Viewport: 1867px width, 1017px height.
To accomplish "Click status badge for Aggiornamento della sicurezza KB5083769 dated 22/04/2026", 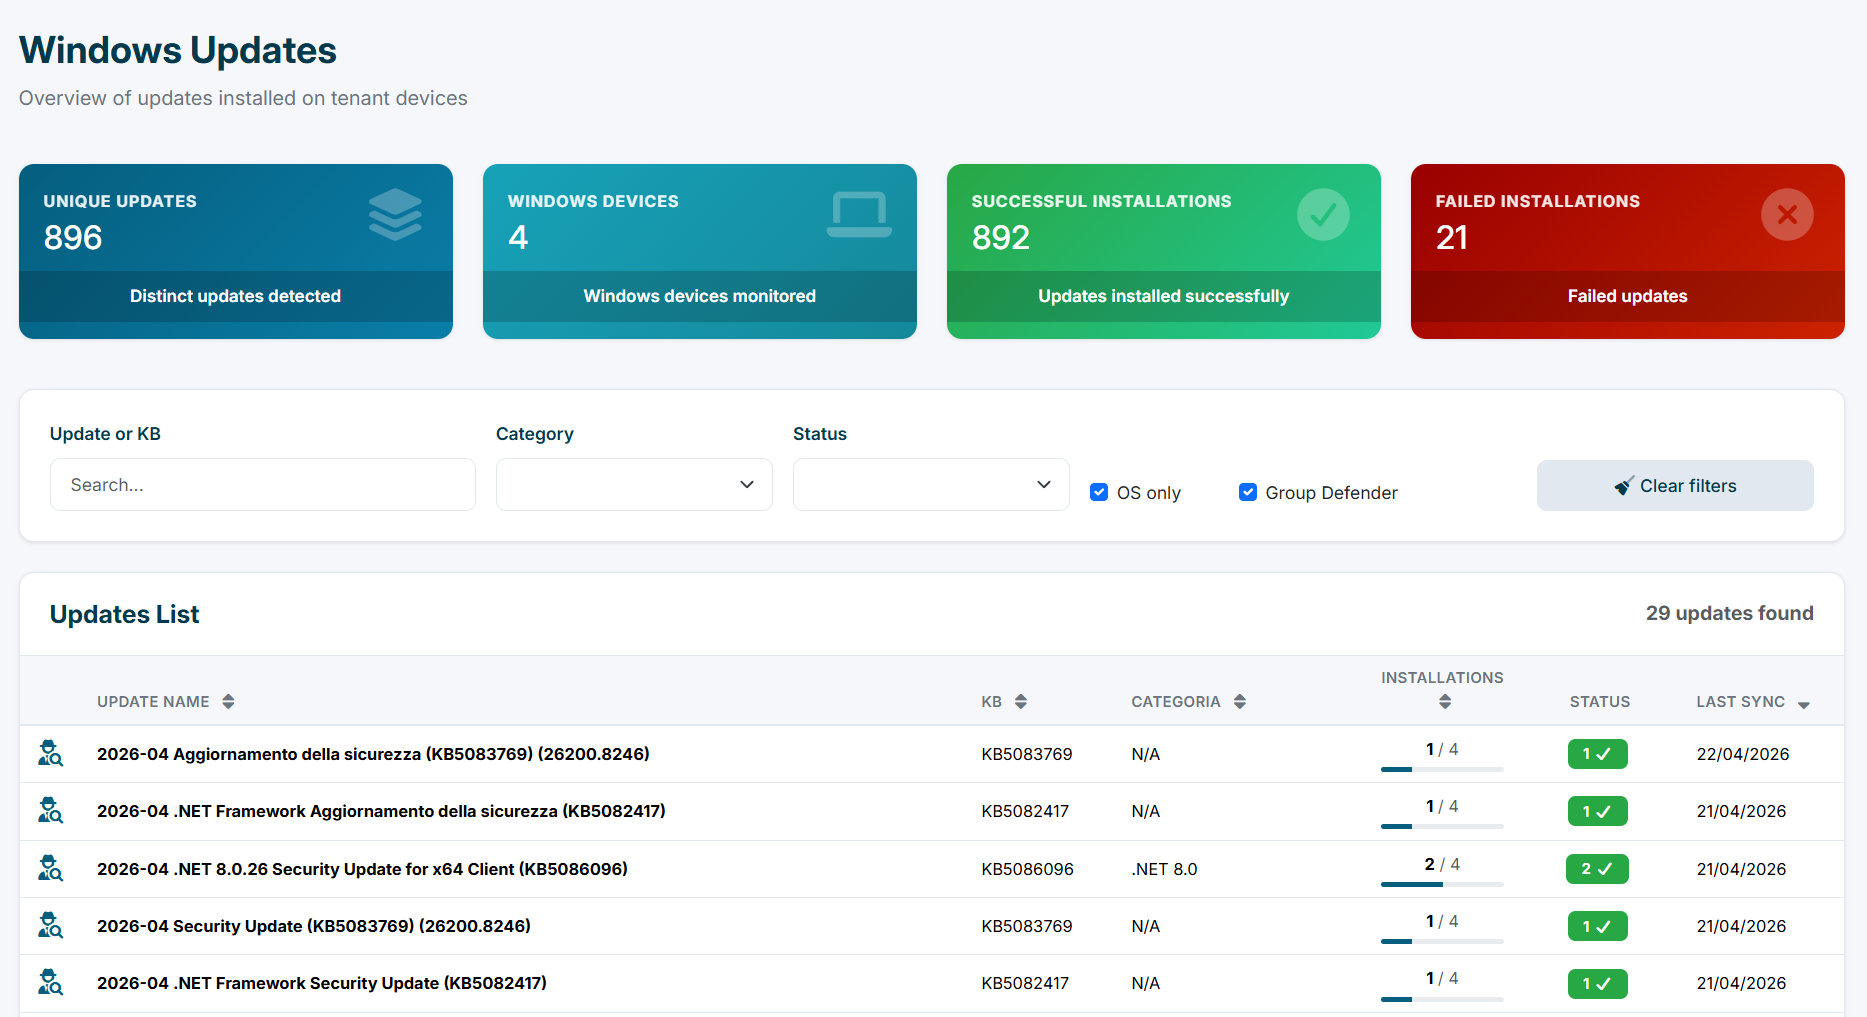I will [1597, 754].
